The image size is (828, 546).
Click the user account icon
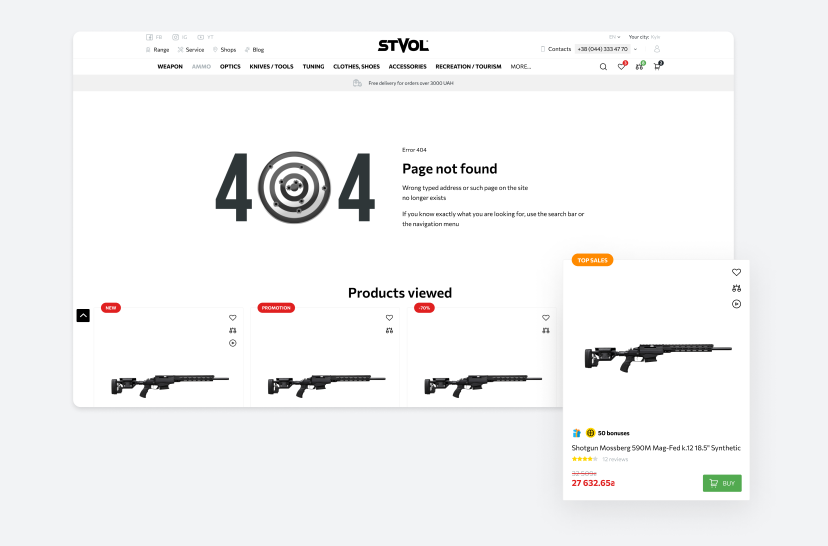click(657, 49)
